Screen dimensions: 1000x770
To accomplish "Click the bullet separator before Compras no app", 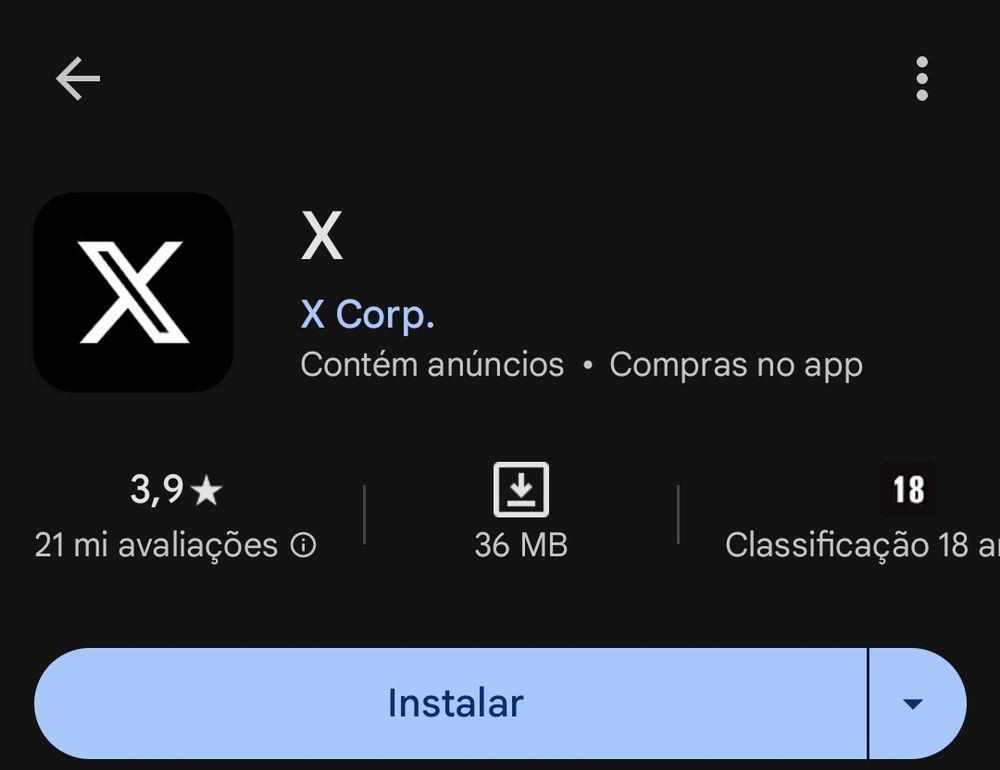I will click(x=587, y=366).
